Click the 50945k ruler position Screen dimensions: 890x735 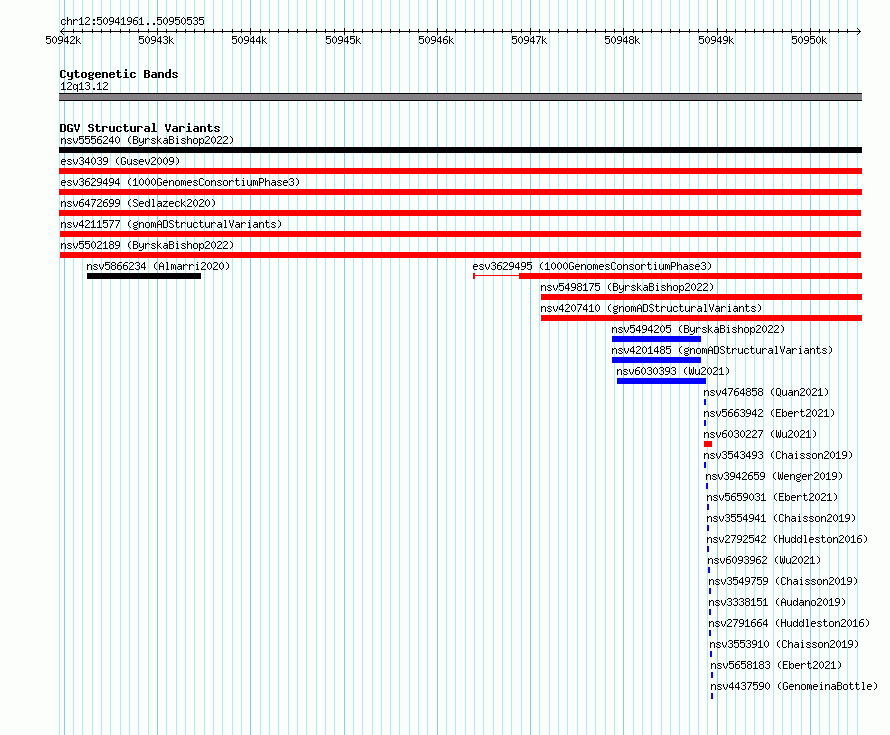pyautogui.click(x=343, y=40)
